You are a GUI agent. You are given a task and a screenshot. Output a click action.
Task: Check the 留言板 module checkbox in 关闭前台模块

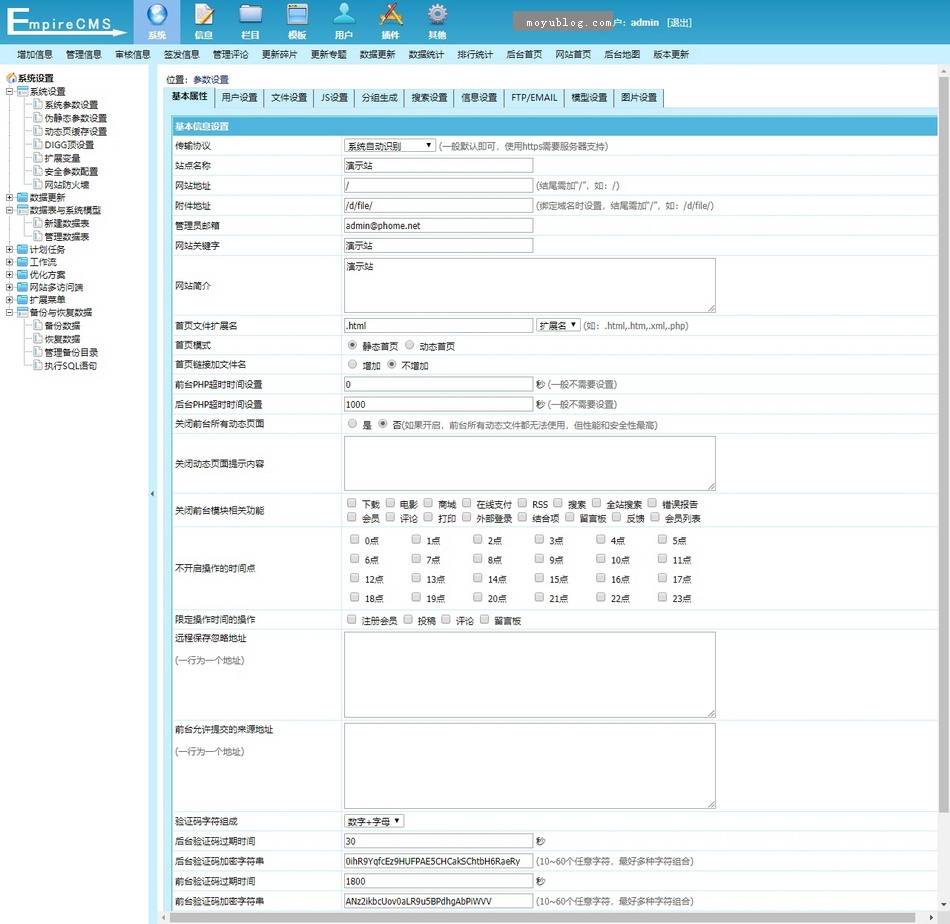tap(570, 517)
